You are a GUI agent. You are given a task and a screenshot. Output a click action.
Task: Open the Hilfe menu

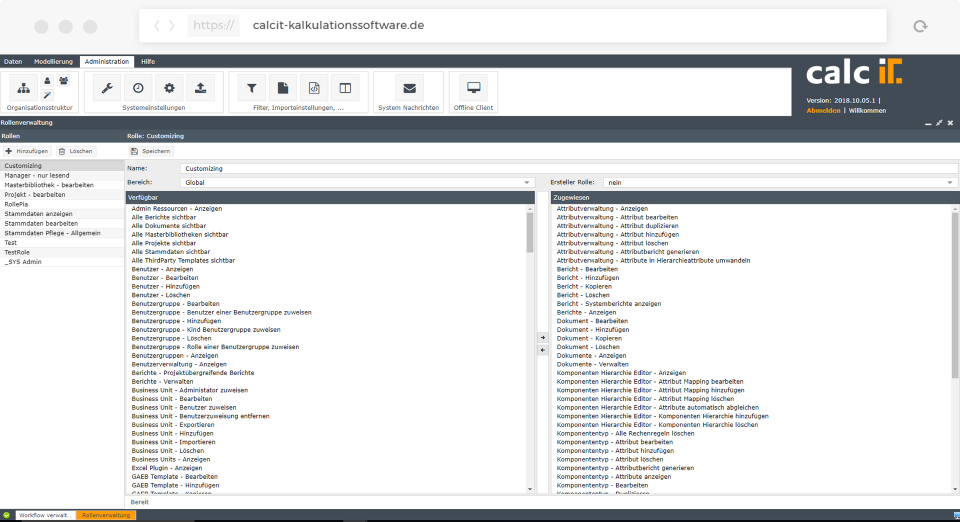pyautogui.click(x=148, y=61)
